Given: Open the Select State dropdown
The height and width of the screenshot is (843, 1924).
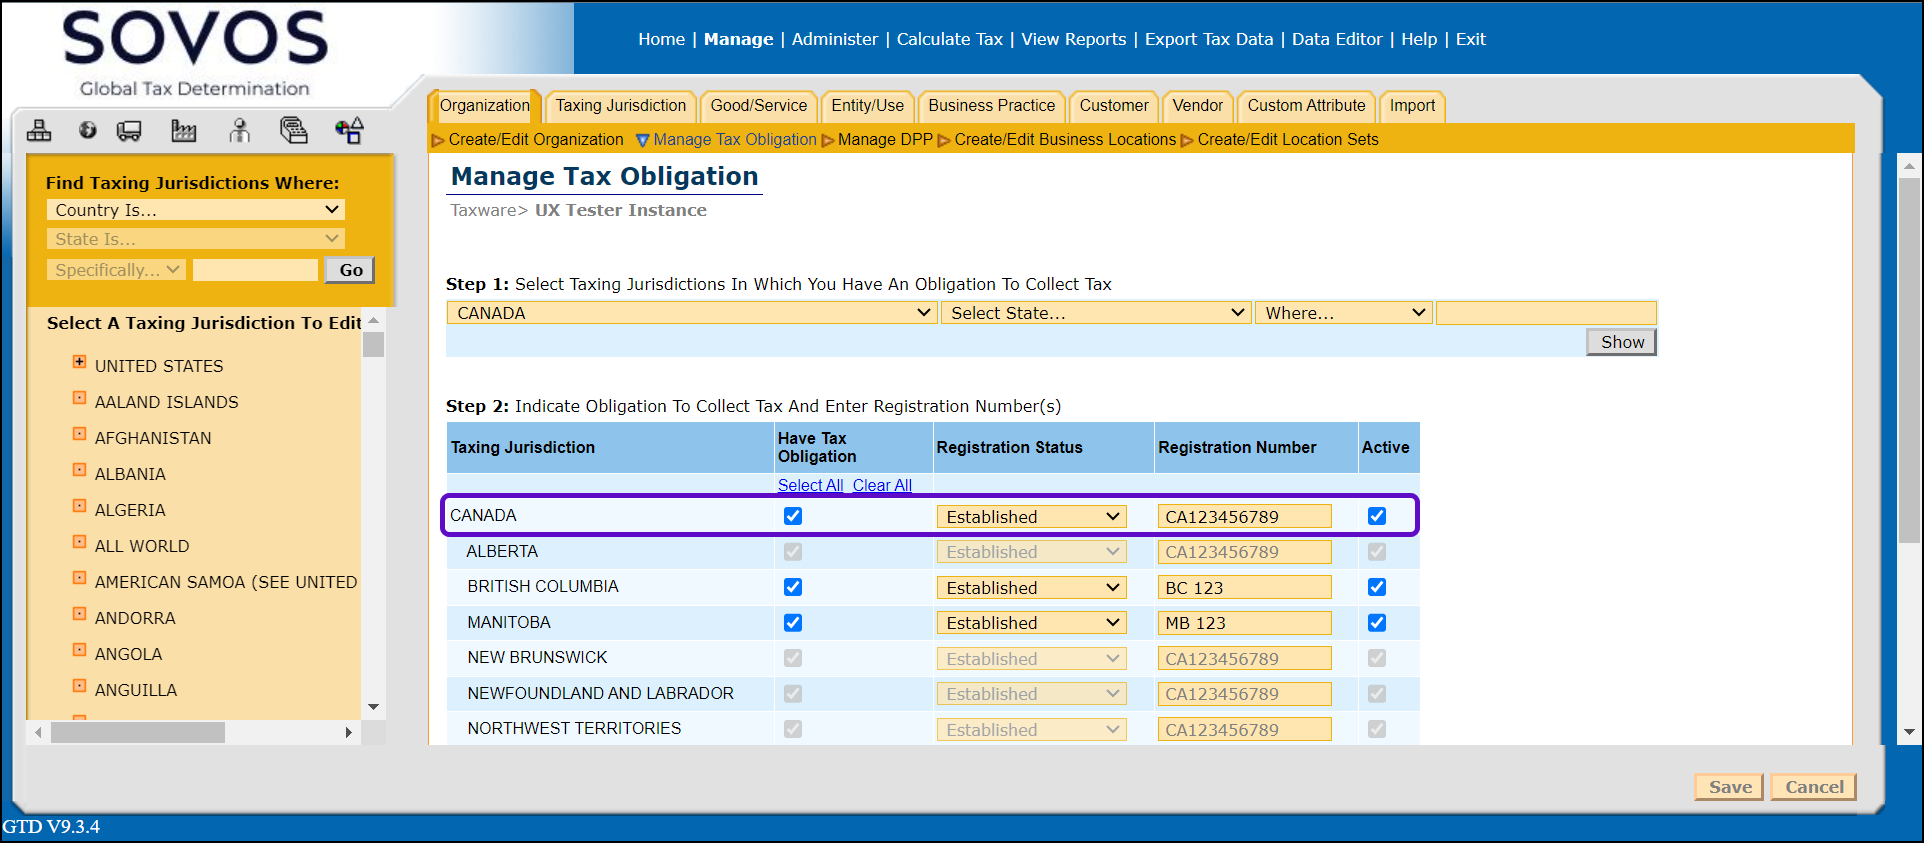Looking at the screenshot, I should 1096,313.
